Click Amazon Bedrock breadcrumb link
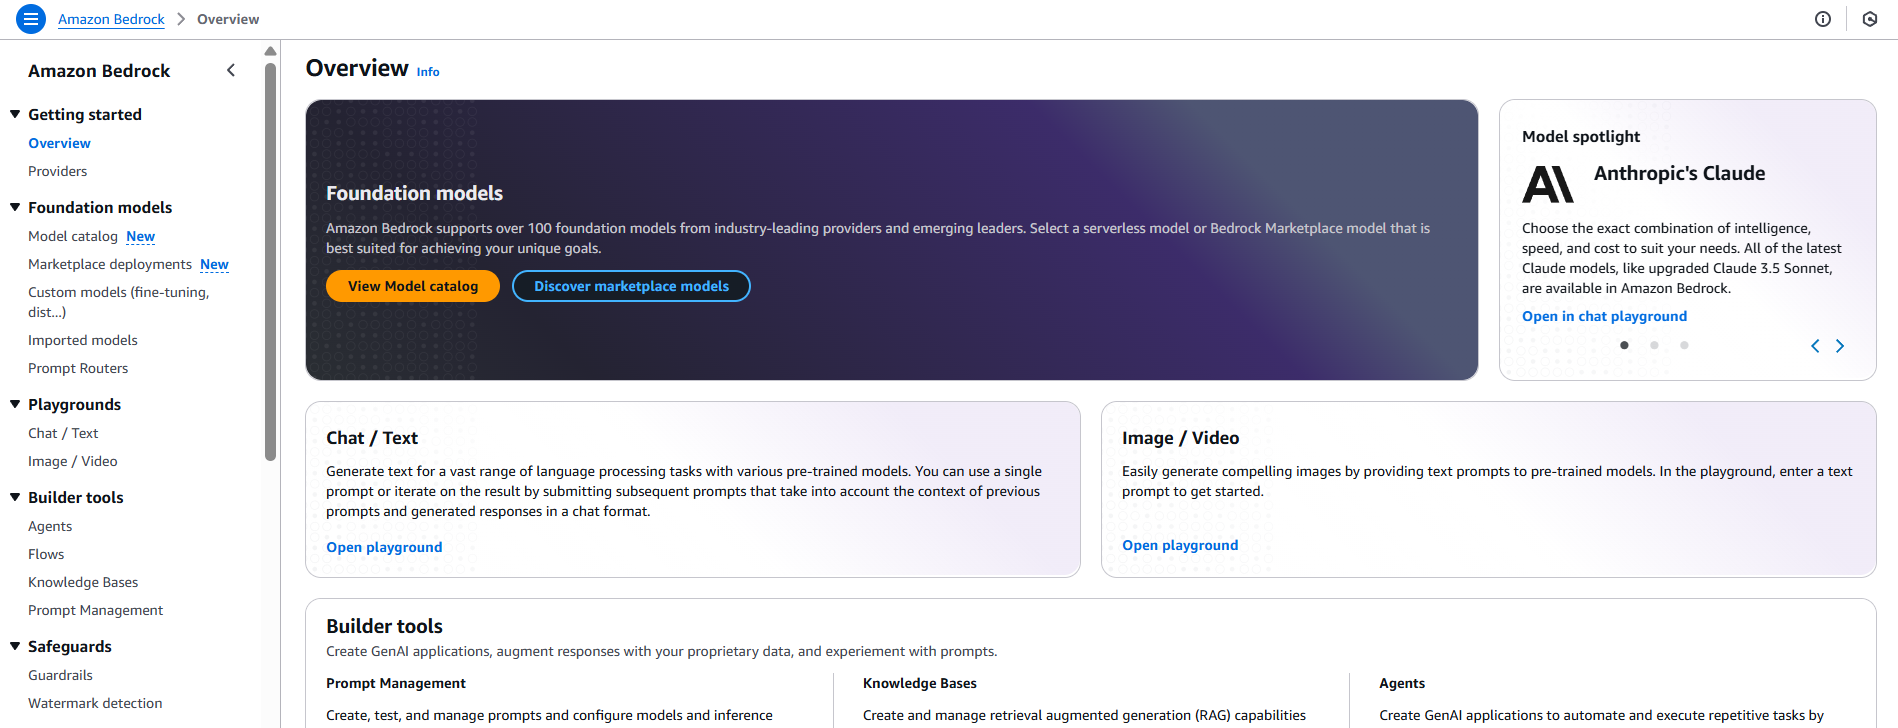This screenshot has height=728, width=1898. click(x=111, y=19)
